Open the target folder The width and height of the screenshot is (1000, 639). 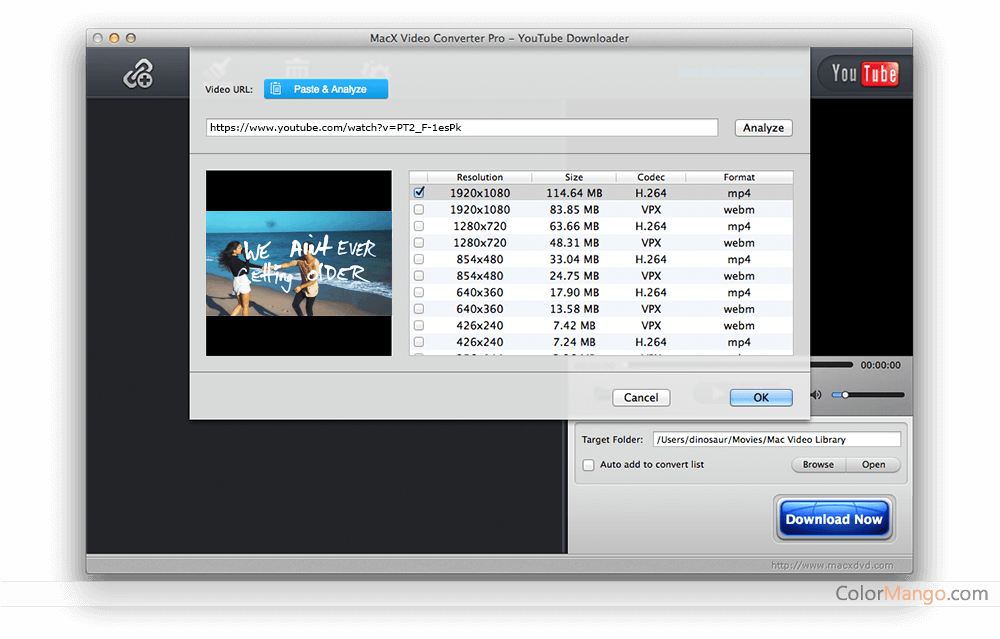(873, 464)
